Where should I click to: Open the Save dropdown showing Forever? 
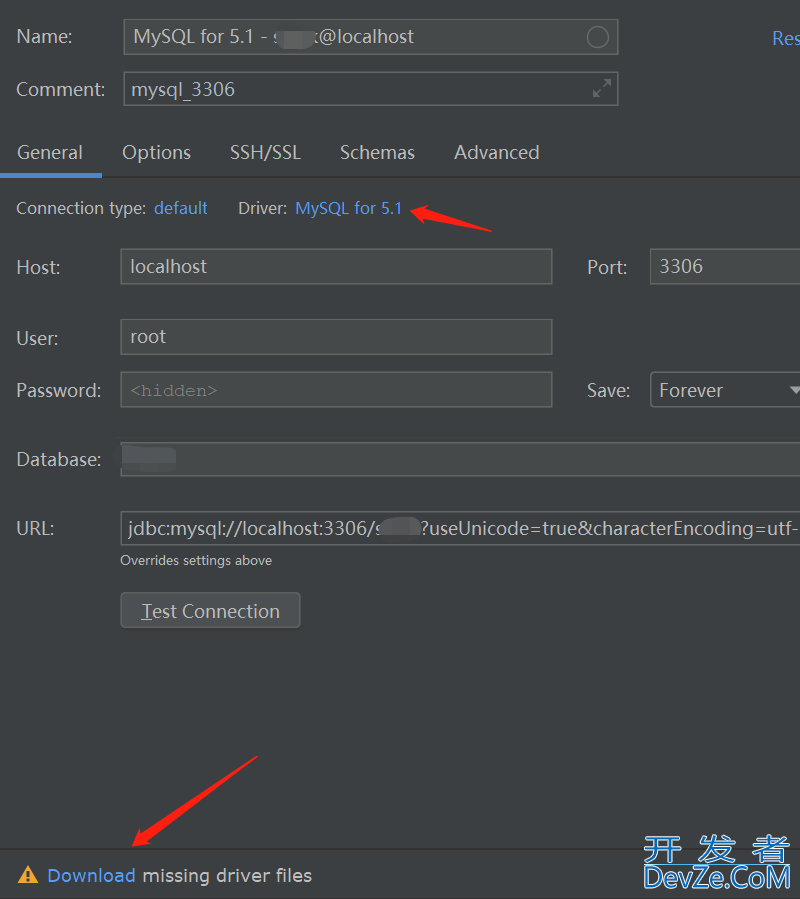click(x=725, y=390)
